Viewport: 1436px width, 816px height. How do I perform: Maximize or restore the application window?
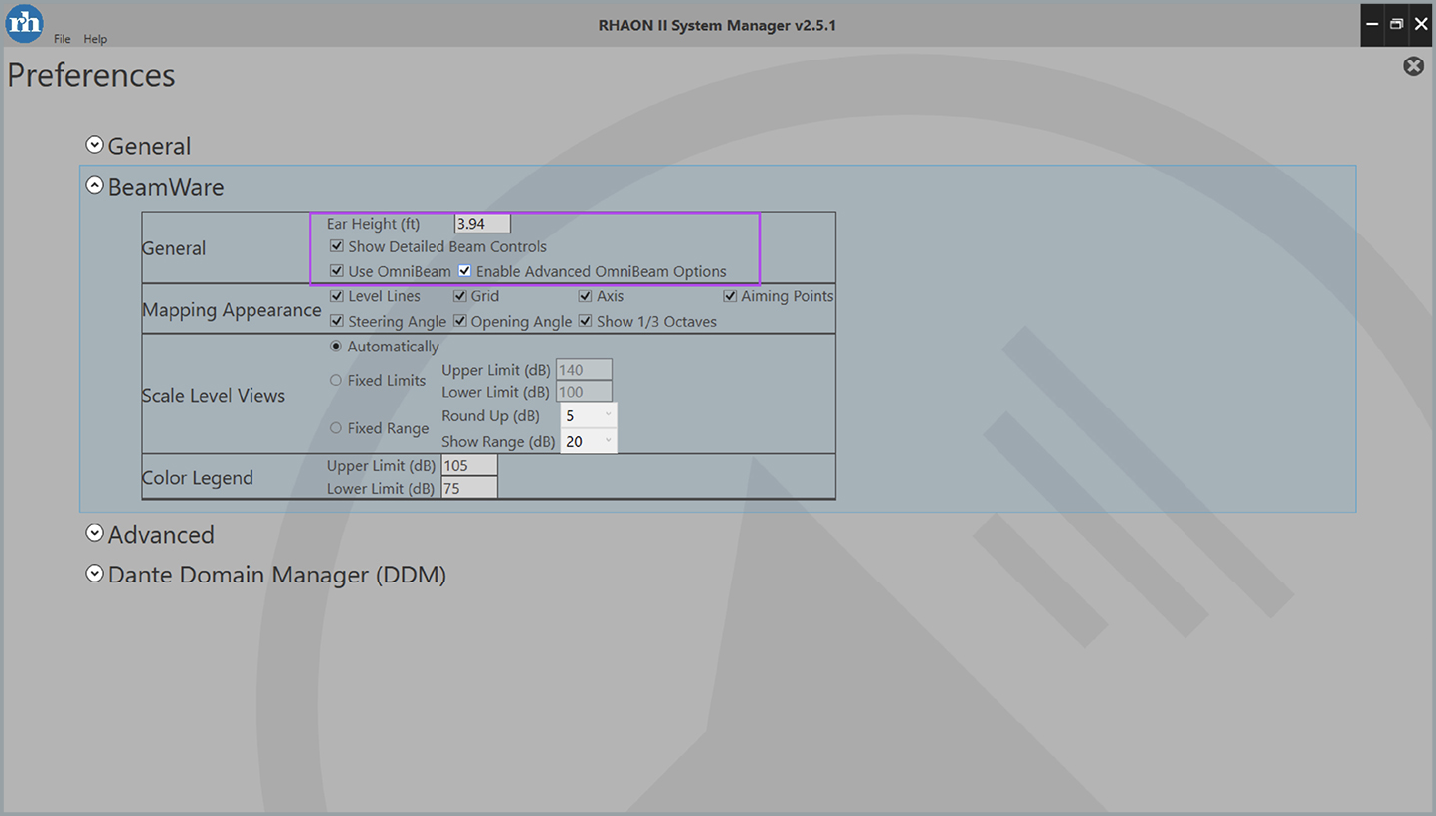(1396, 24)
